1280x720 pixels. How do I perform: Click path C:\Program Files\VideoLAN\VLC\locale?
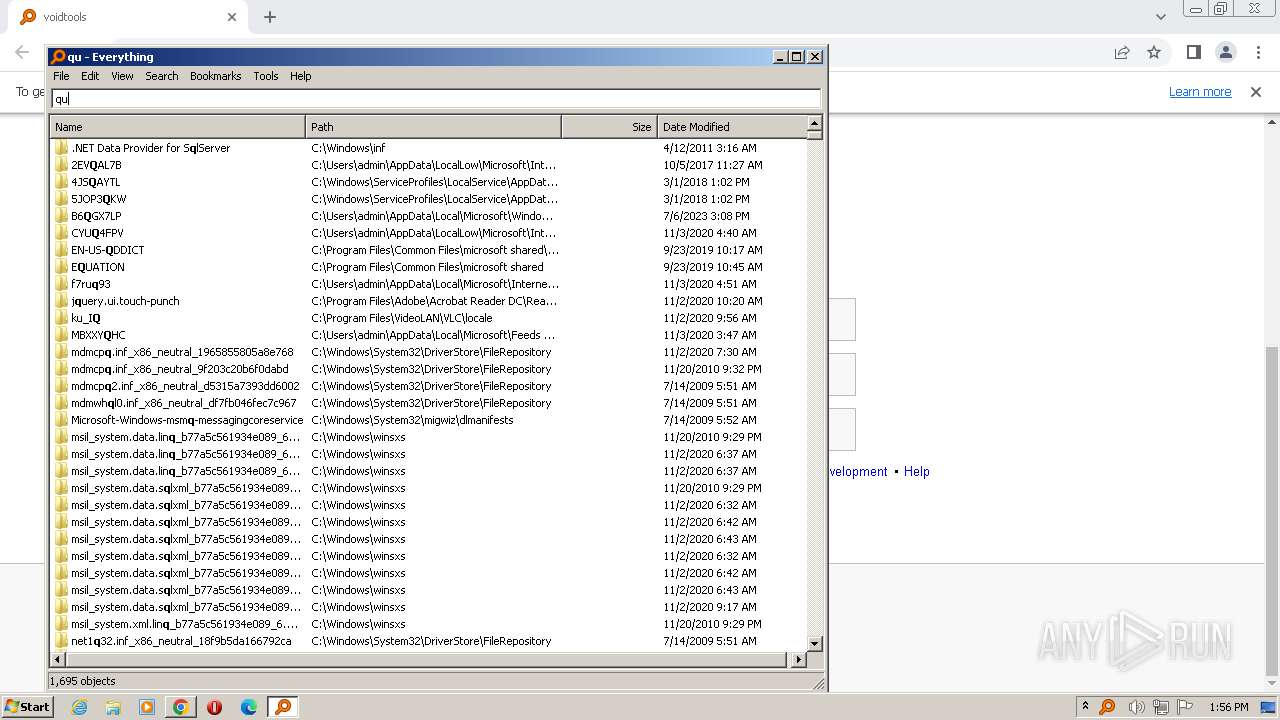click(401, 318)
